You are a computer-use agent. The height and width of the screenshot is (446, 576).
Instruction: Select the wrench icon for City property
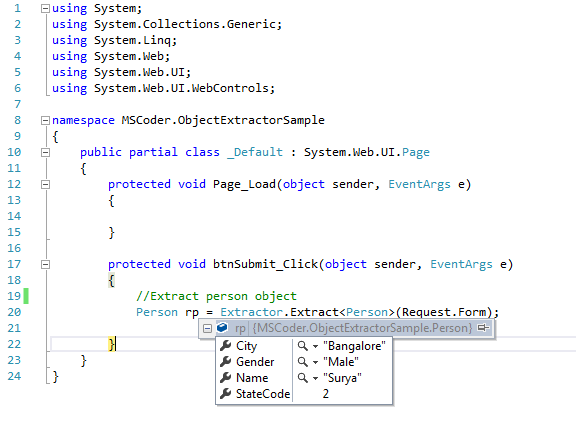click(x=225, y=346)
